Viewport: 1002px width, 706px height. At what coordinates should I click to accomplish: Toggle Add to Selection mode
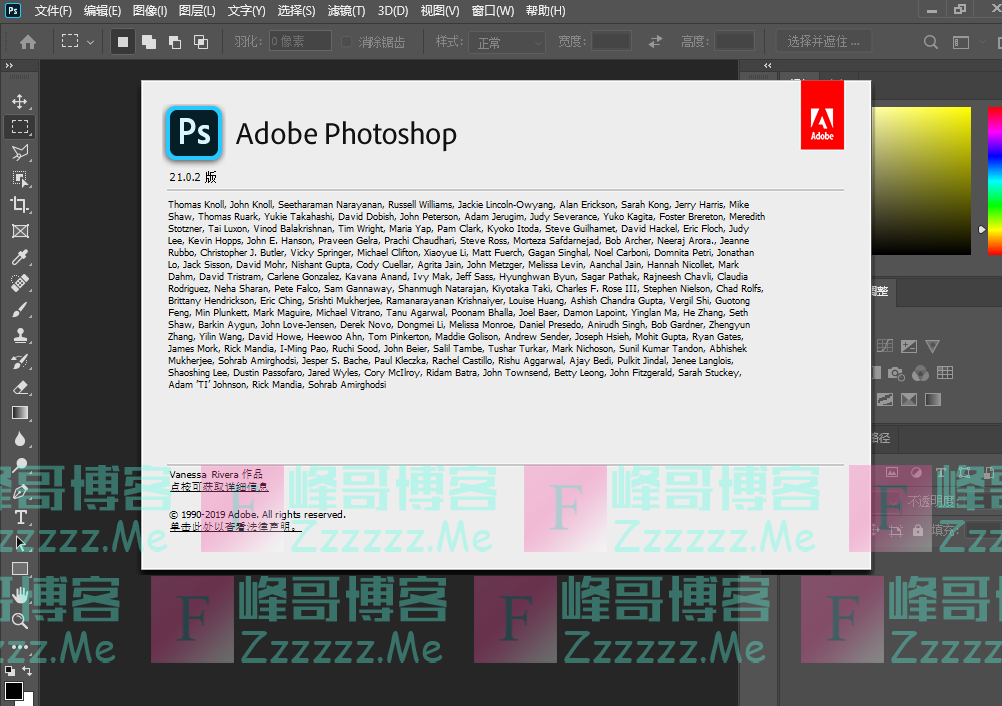point(149,42)
